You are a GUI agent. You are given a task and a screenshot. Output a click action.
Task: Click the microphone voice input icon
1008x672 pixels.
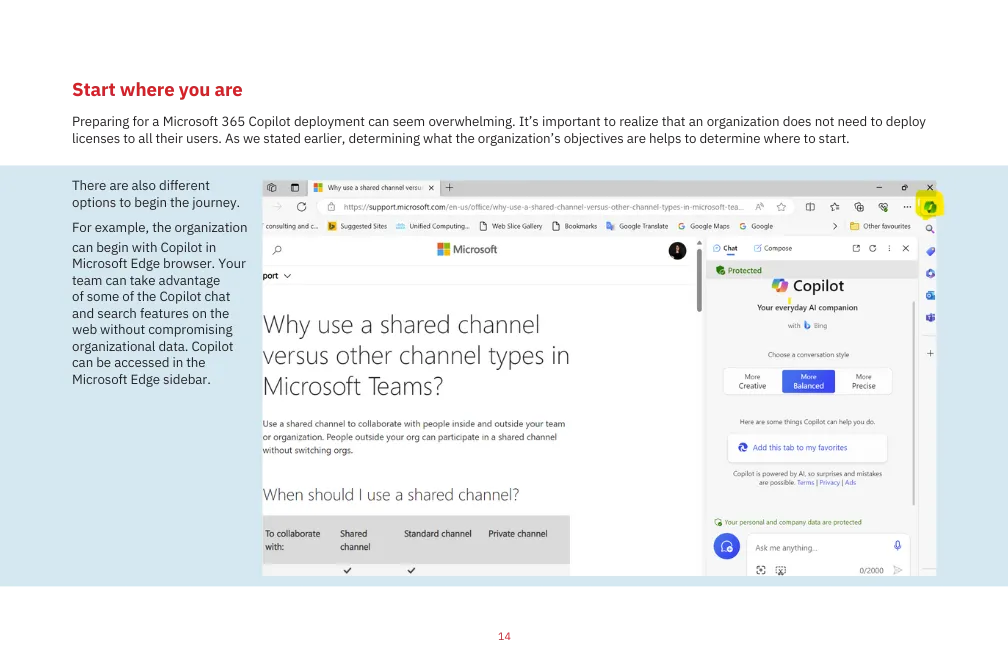pyautogui.click(x=897, y=546)
